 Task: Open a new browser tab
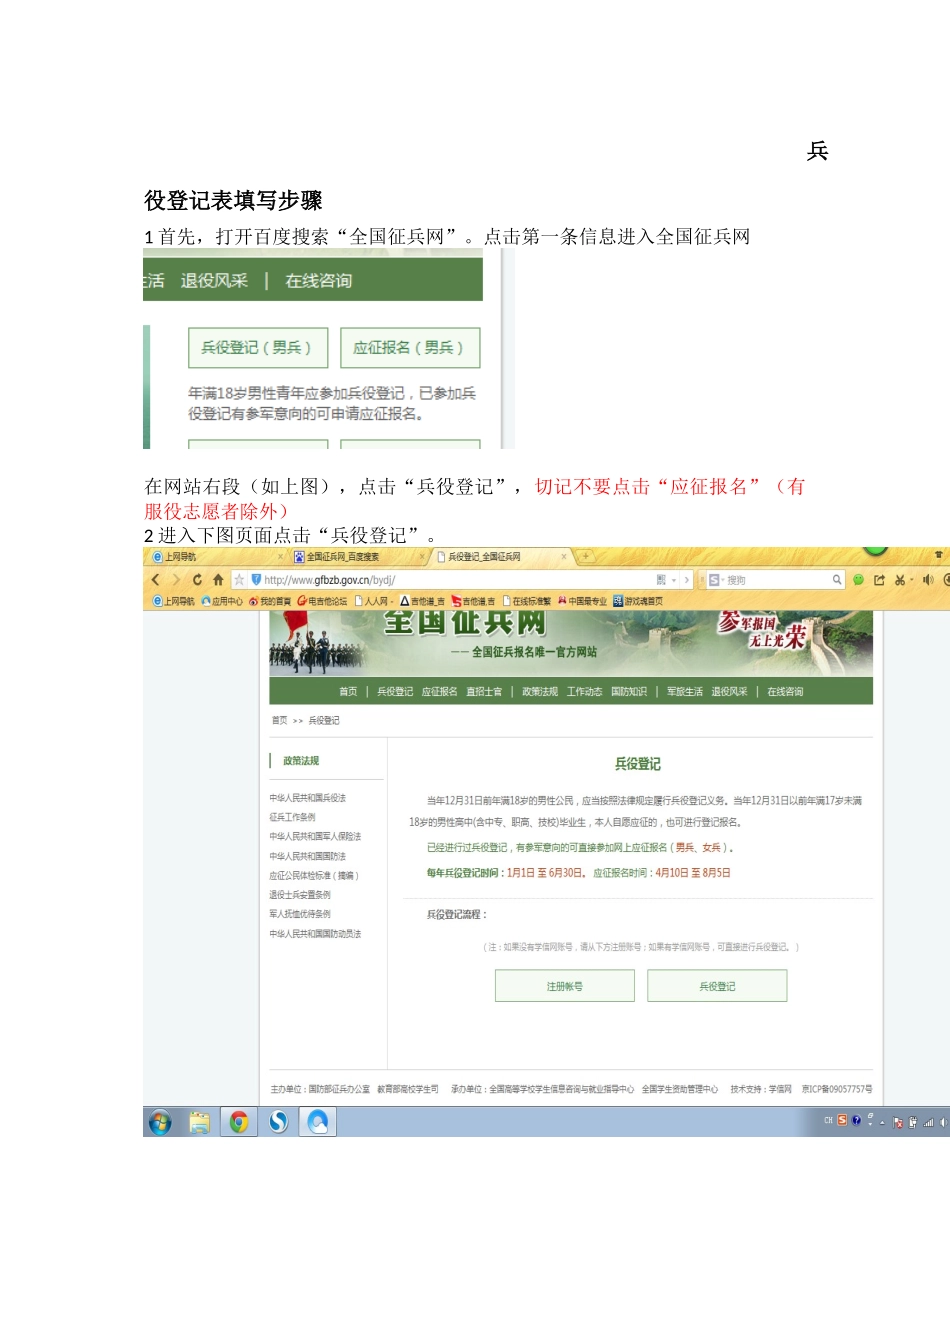(586, 557)
